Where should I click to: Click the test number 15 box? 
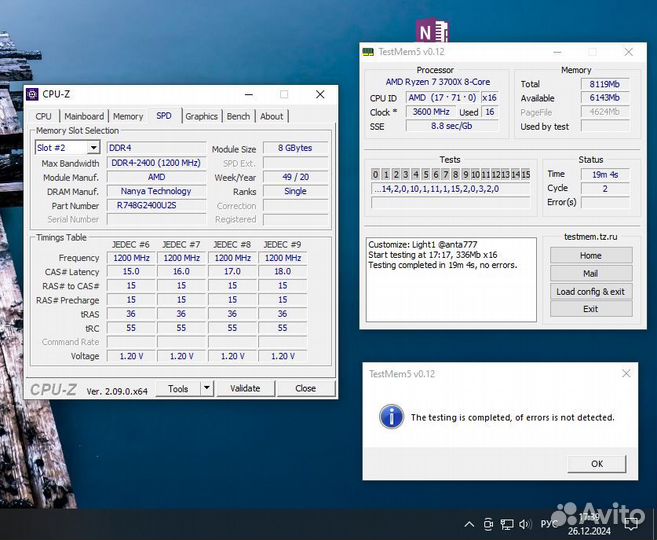coord(526,174)
